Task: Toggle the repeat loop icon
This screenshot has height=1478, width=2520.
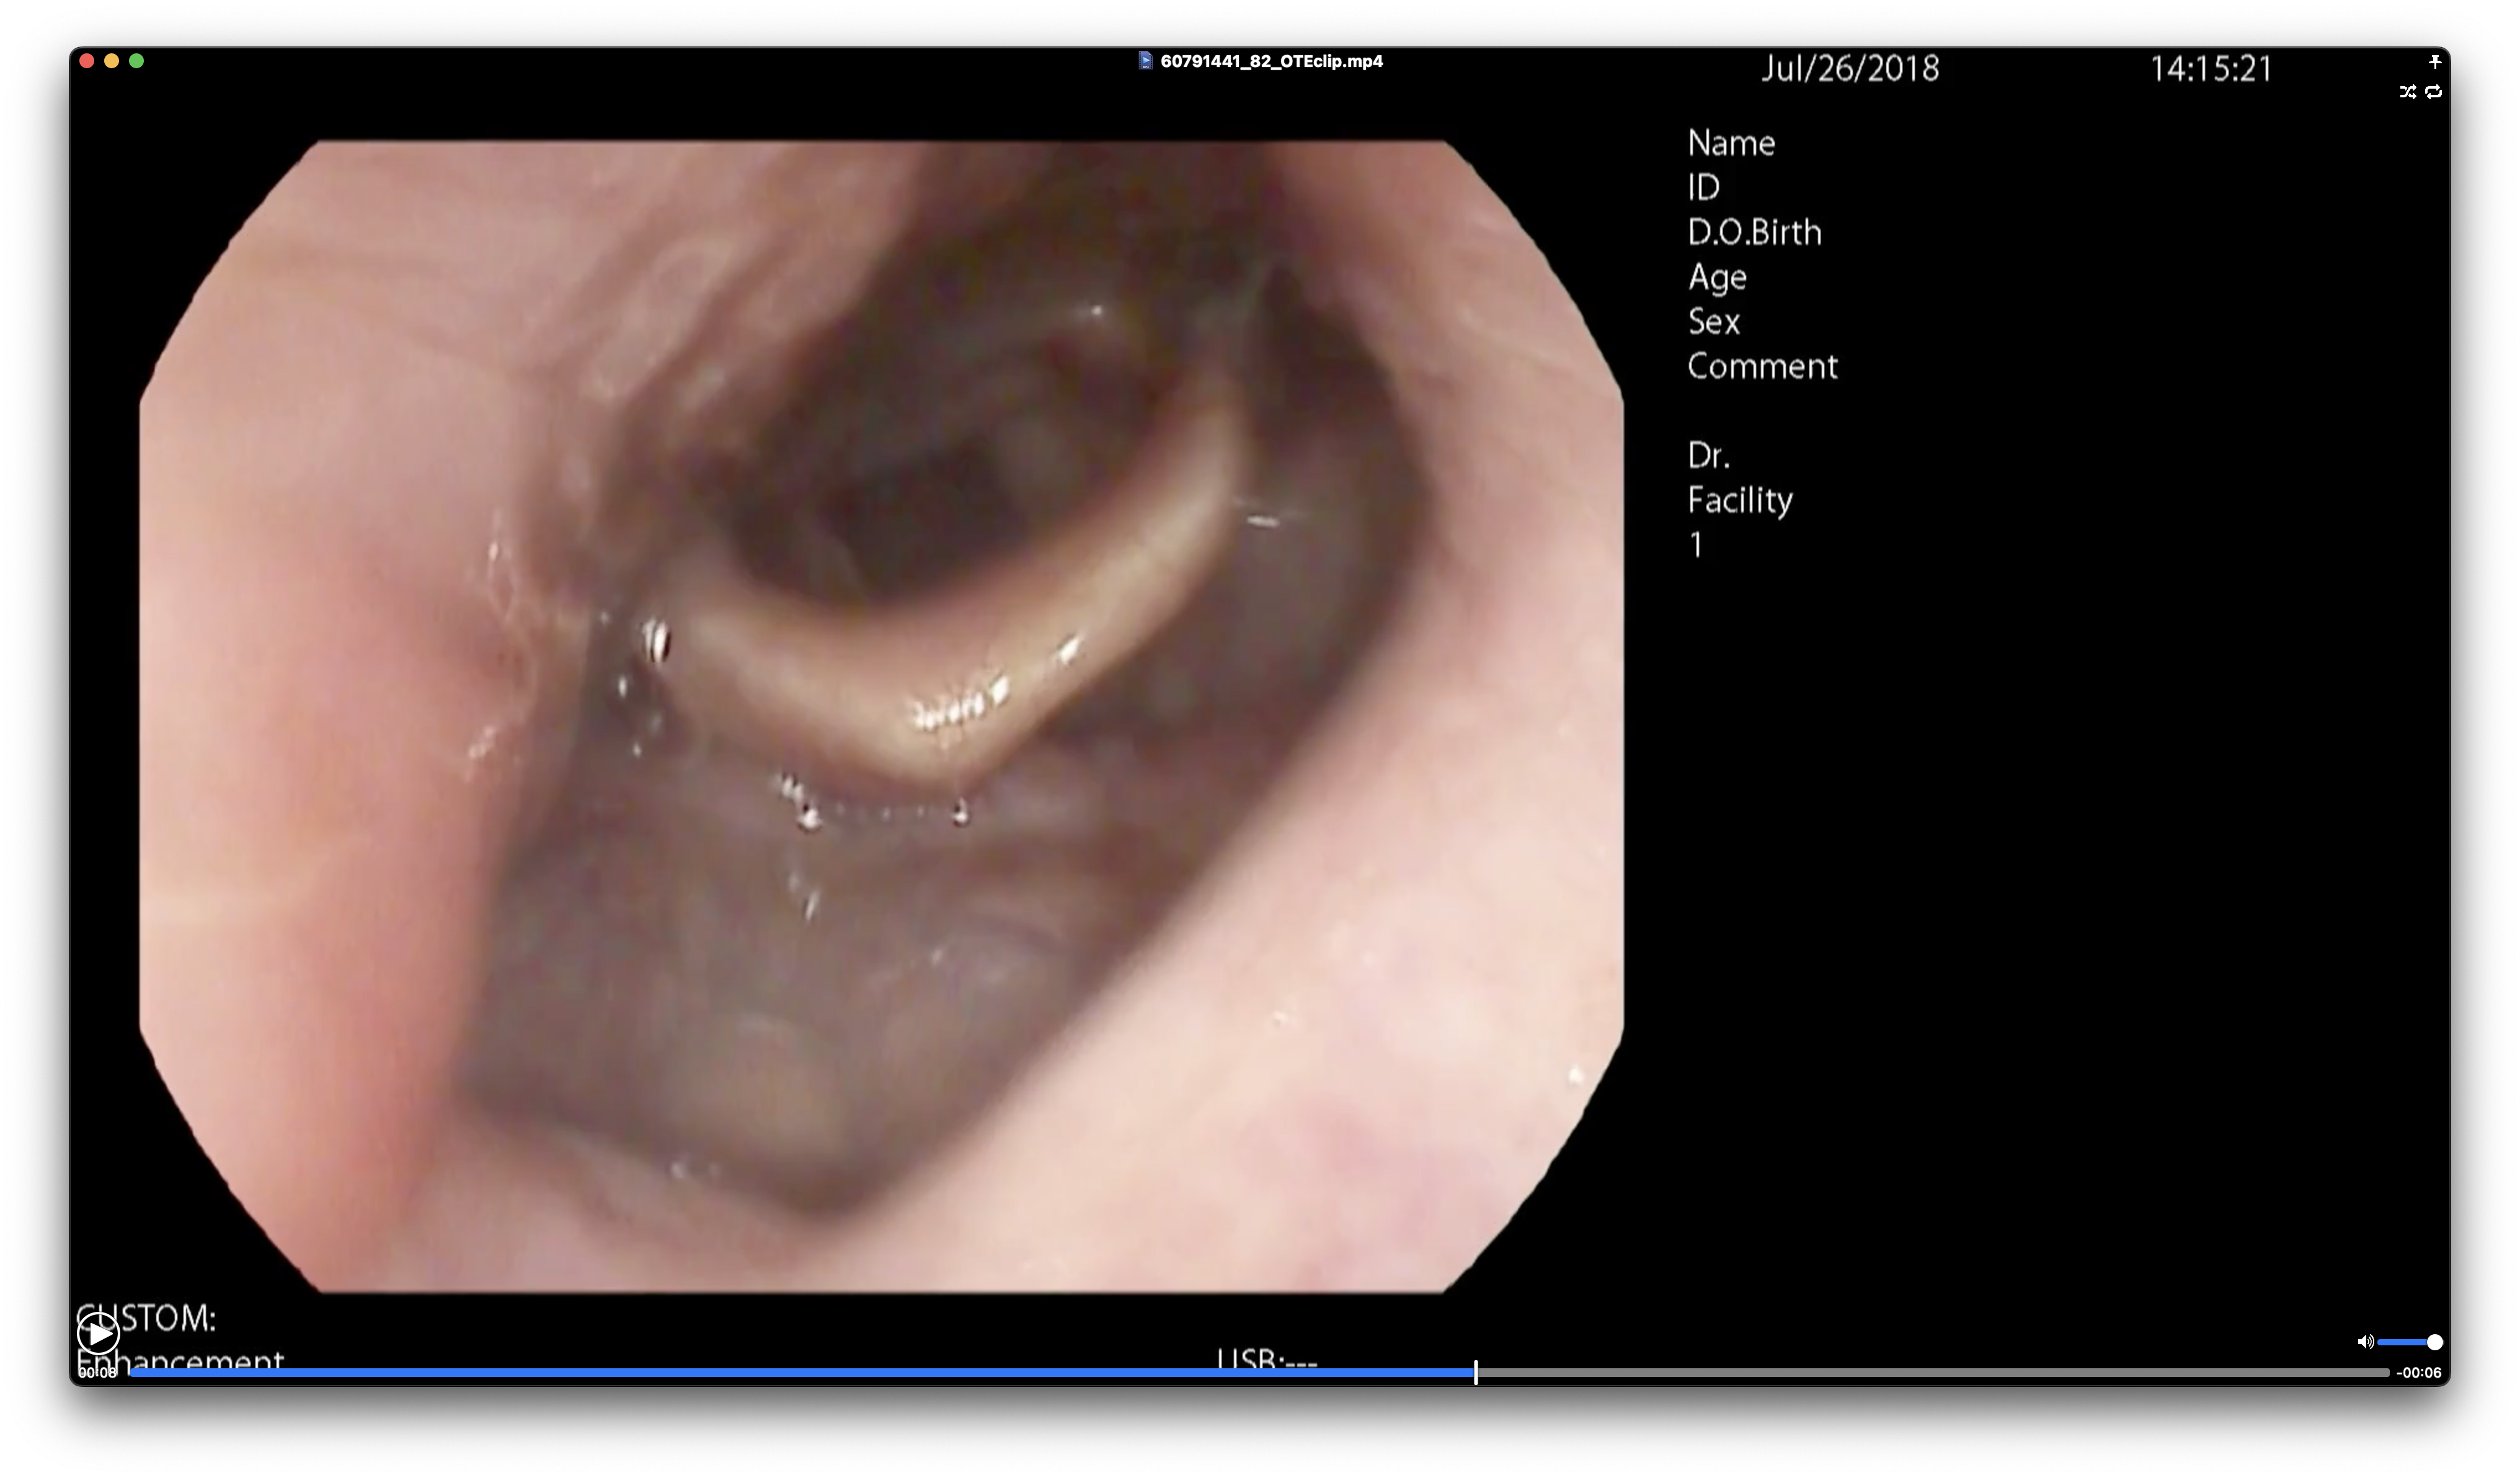Action: pos(2433,92)
